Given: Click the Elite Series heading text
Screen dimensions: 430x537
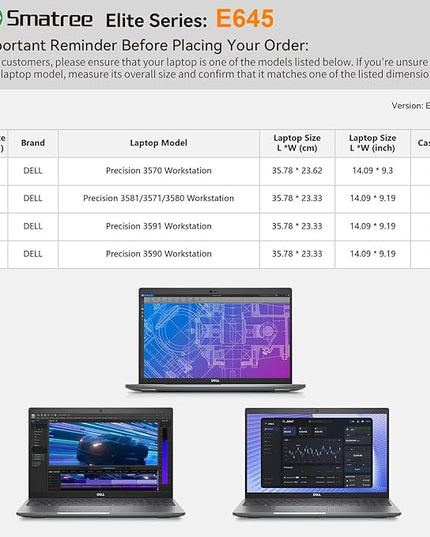Looking at the screenshot, I should [156, 21].
